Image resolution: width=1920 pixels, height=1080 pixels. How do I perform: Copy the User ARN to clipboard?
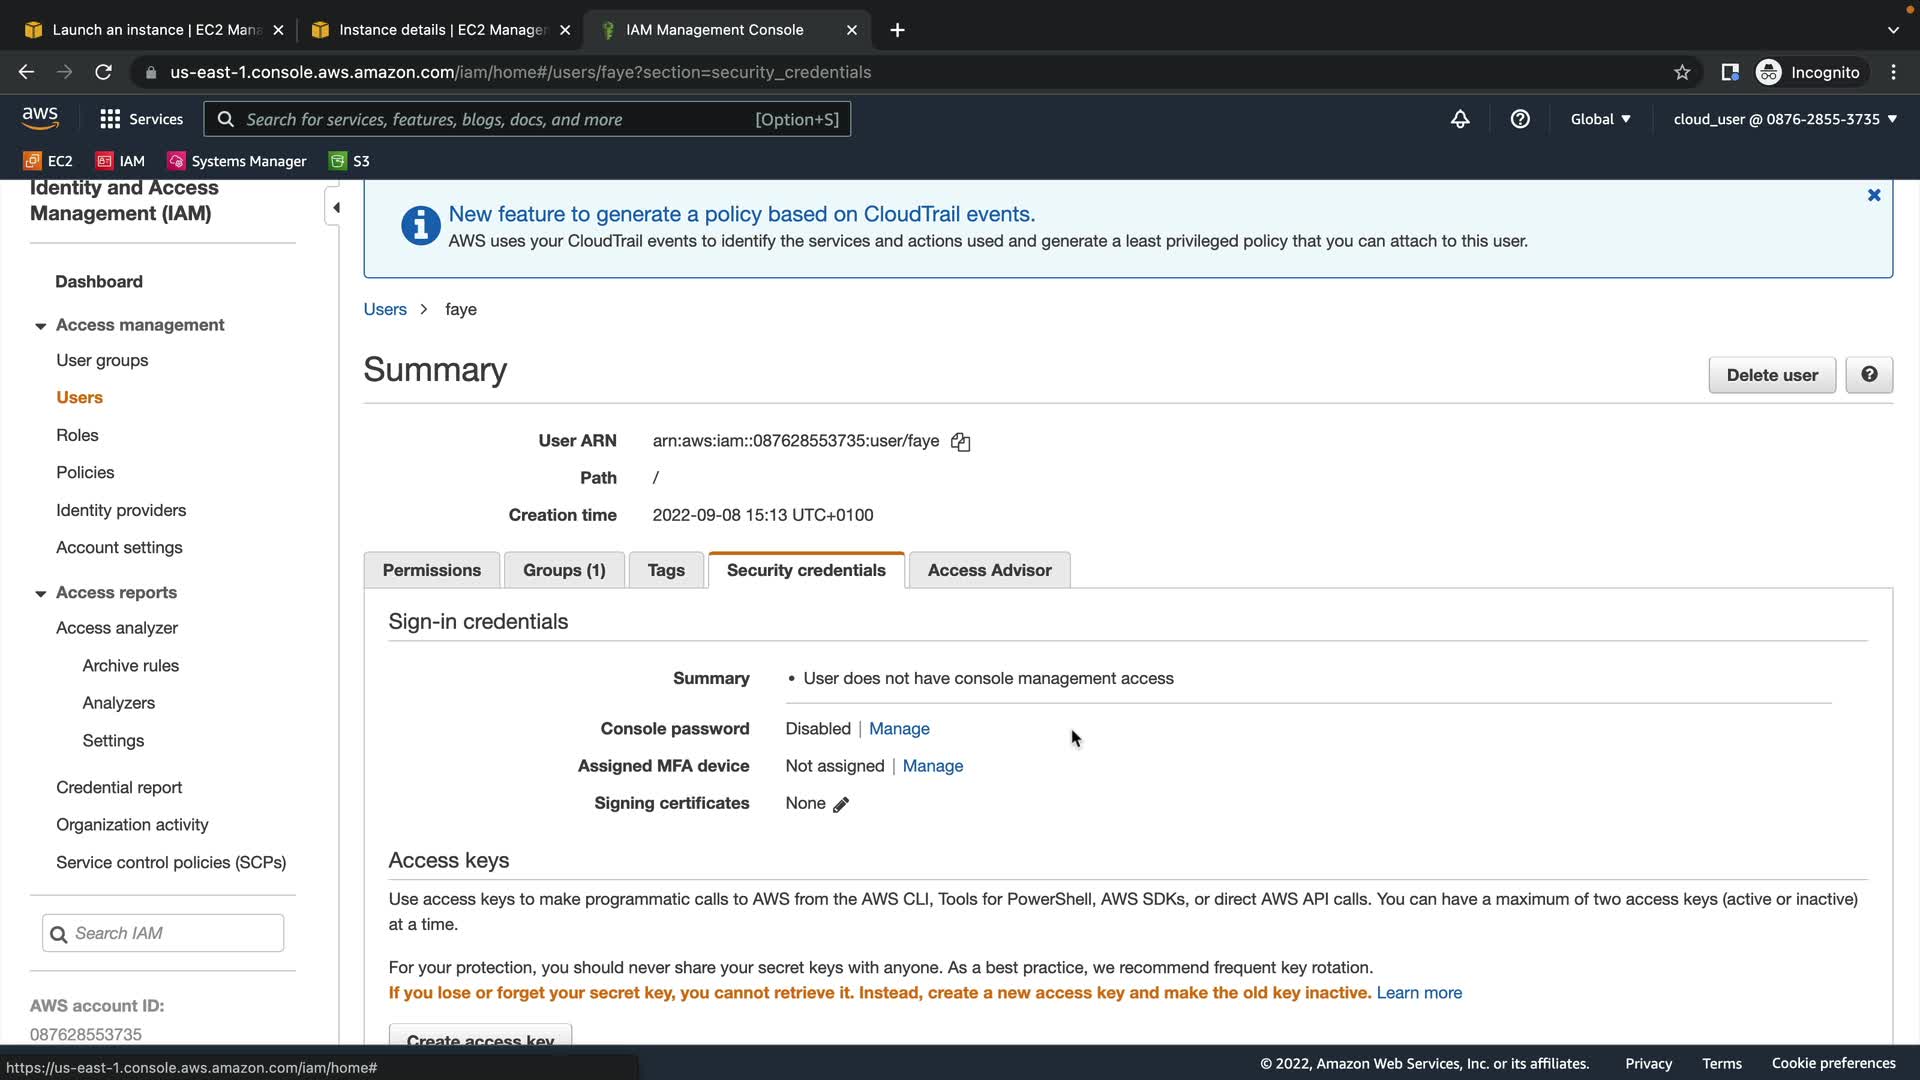click(x=960, y=441)
